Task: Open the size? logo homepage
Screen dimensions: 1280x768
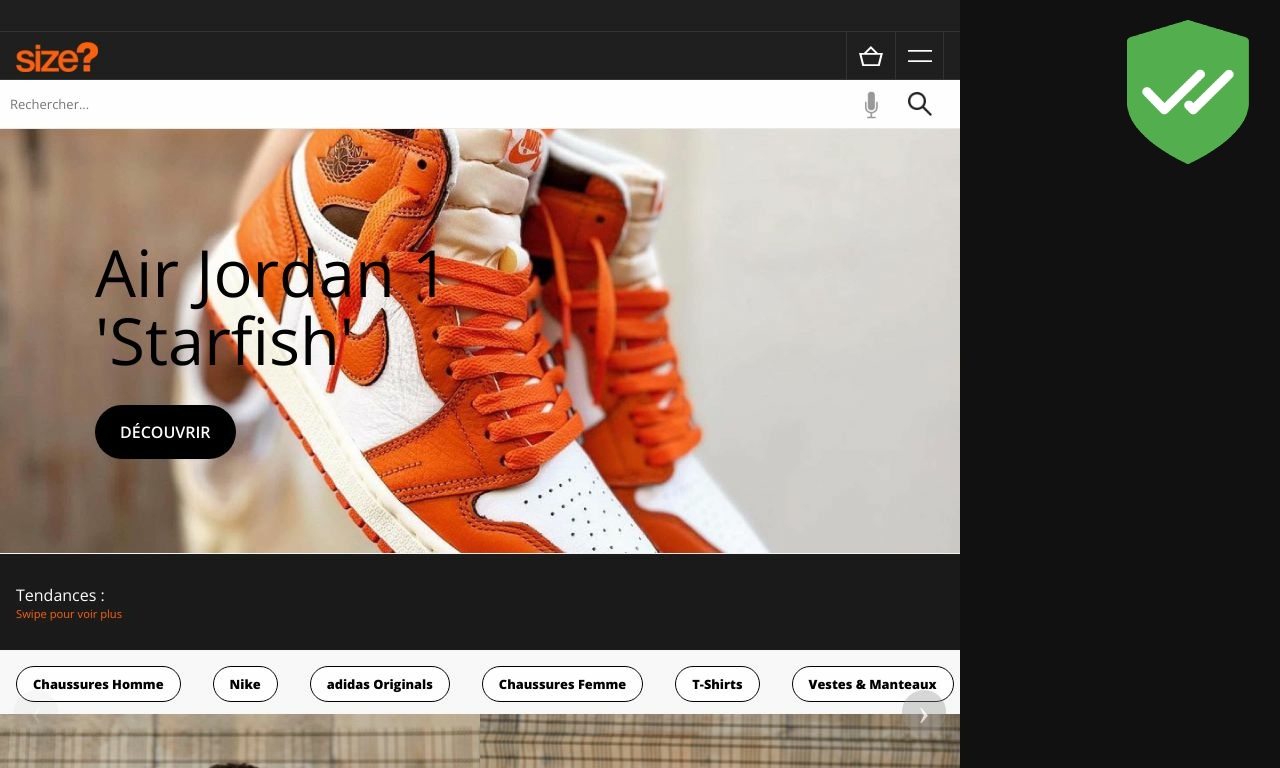Action: pyautogui.click(x=57, y=57)
